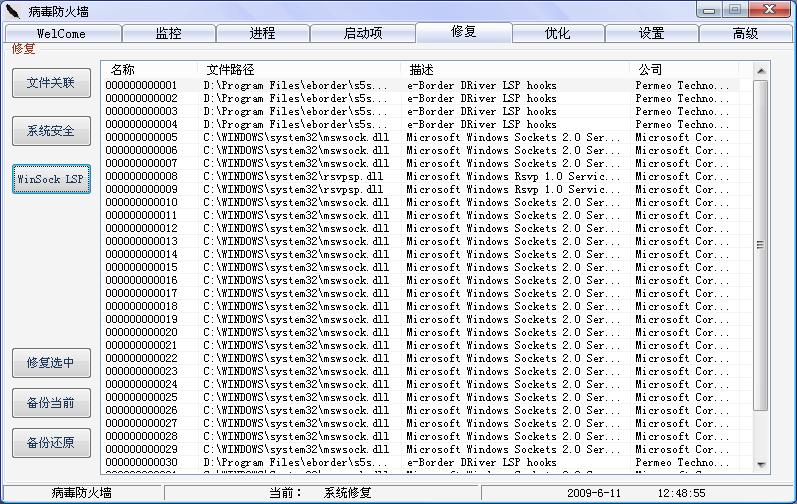Click the 备份当前 button

pyautogui.click(x=51, y=403)
